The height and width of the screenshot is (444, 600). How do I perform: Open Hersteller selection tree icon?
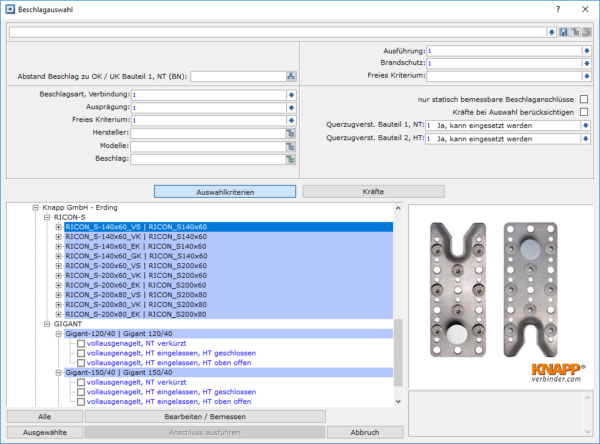291,133
